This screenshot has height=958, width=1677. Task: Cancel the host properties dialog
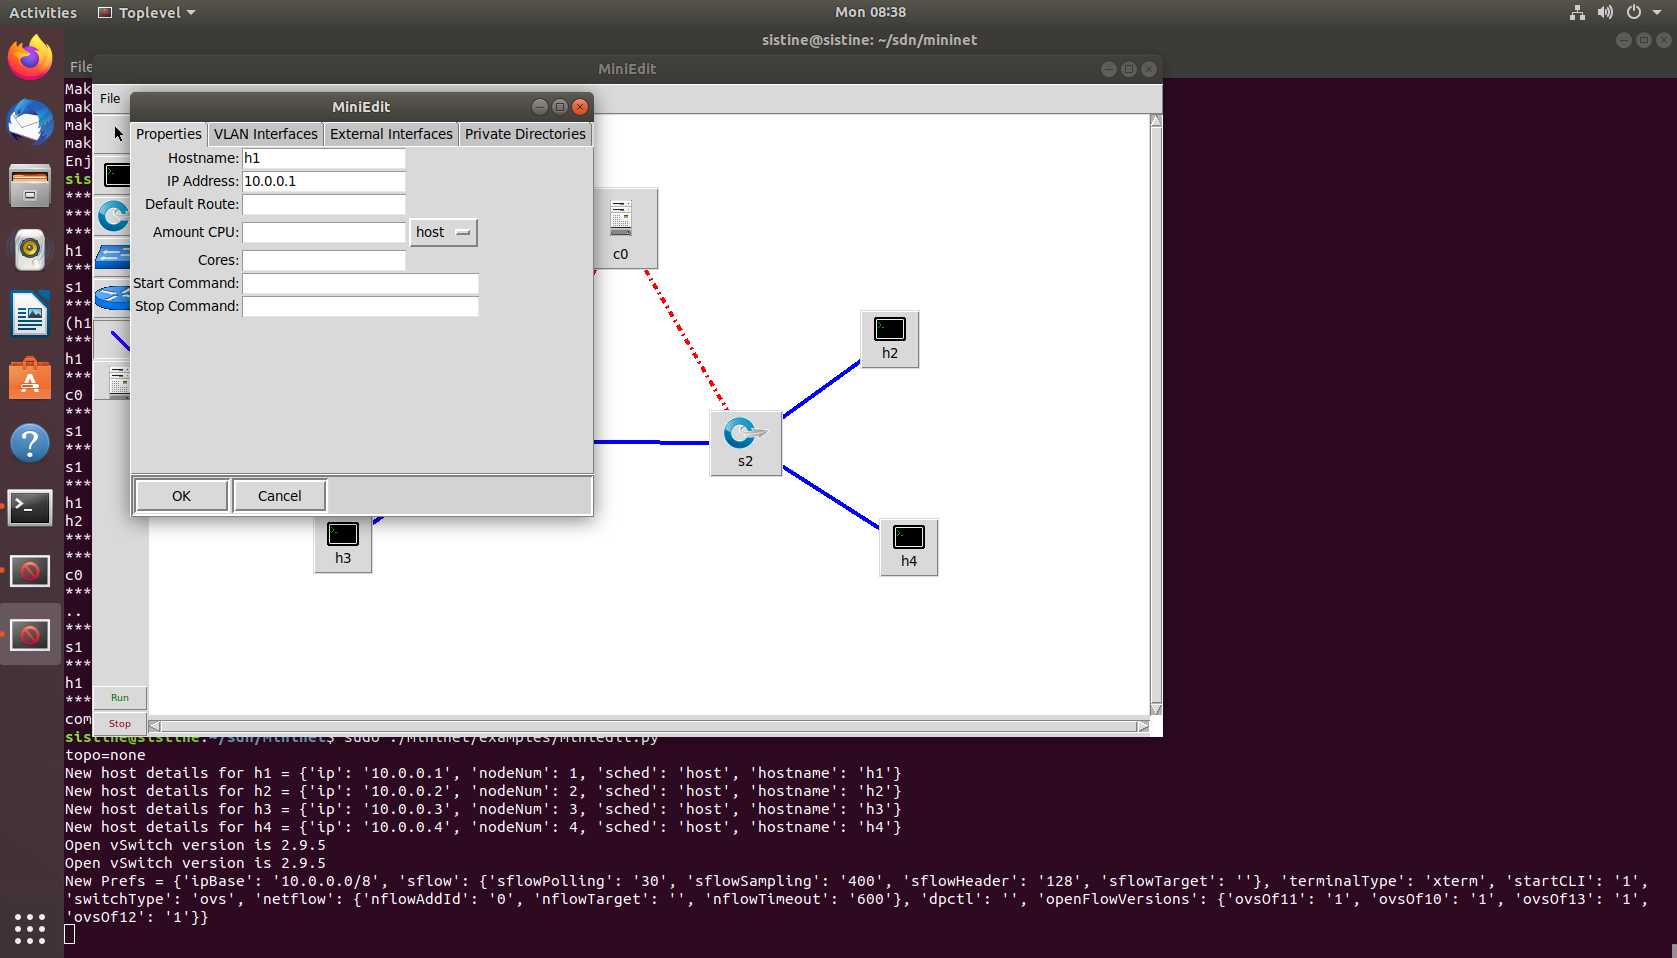[x=279, y=496]
